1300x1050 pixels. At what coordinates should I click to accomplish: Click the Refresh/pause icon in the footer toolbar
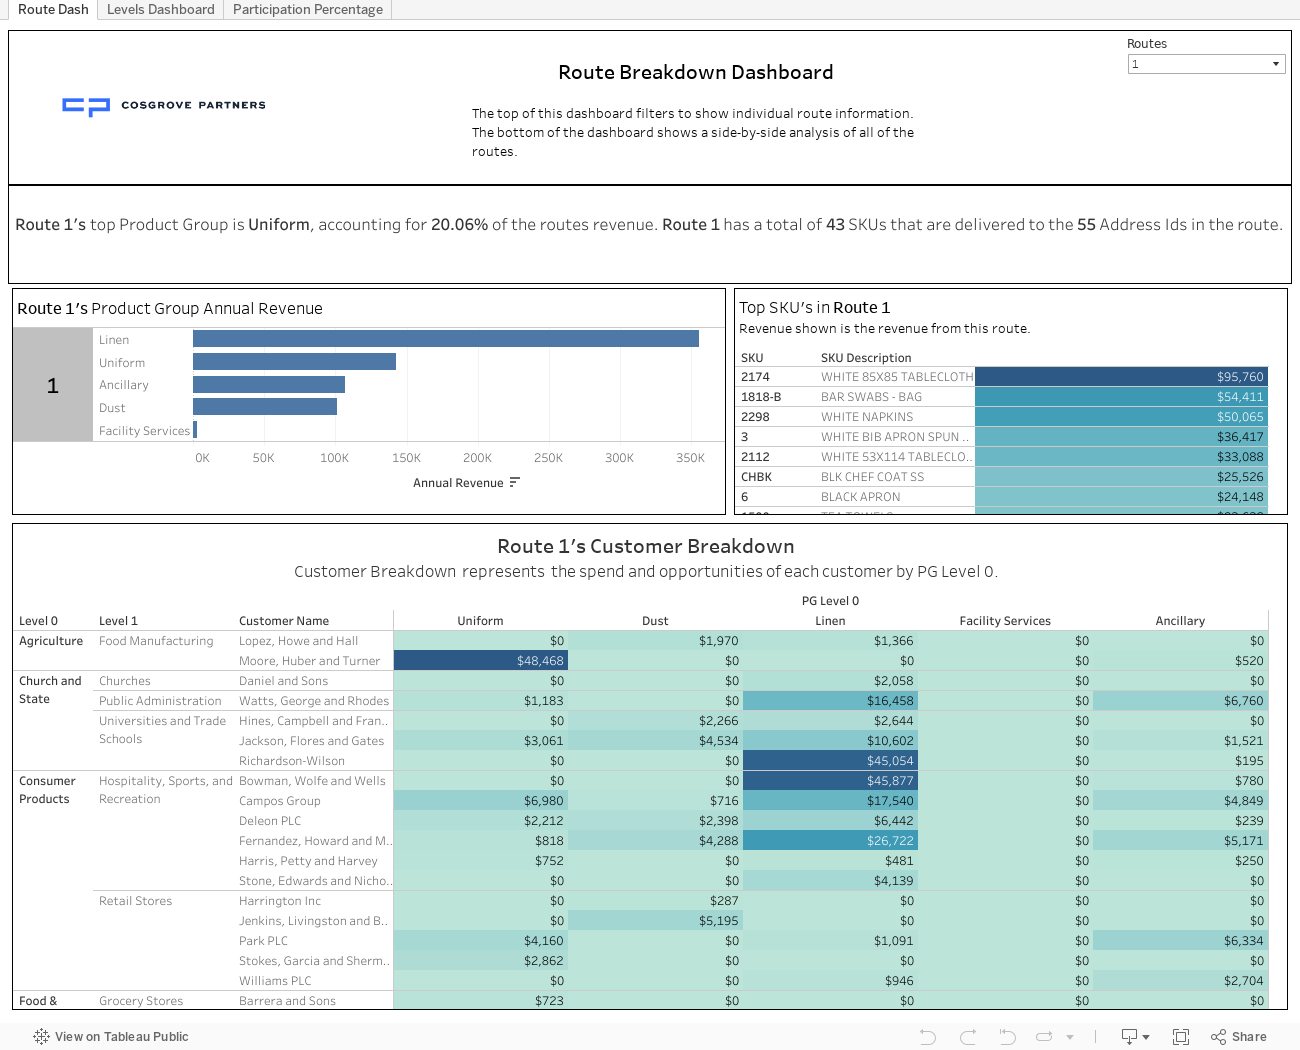point(1044,1037)
